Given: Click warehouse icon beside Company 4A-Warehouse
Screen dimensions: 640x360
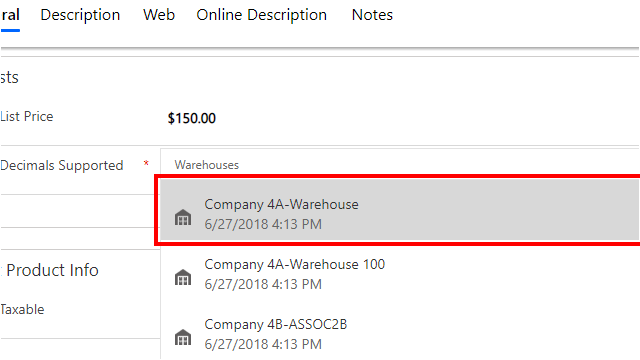Looking at the screenshot, I should click(183, 217).
